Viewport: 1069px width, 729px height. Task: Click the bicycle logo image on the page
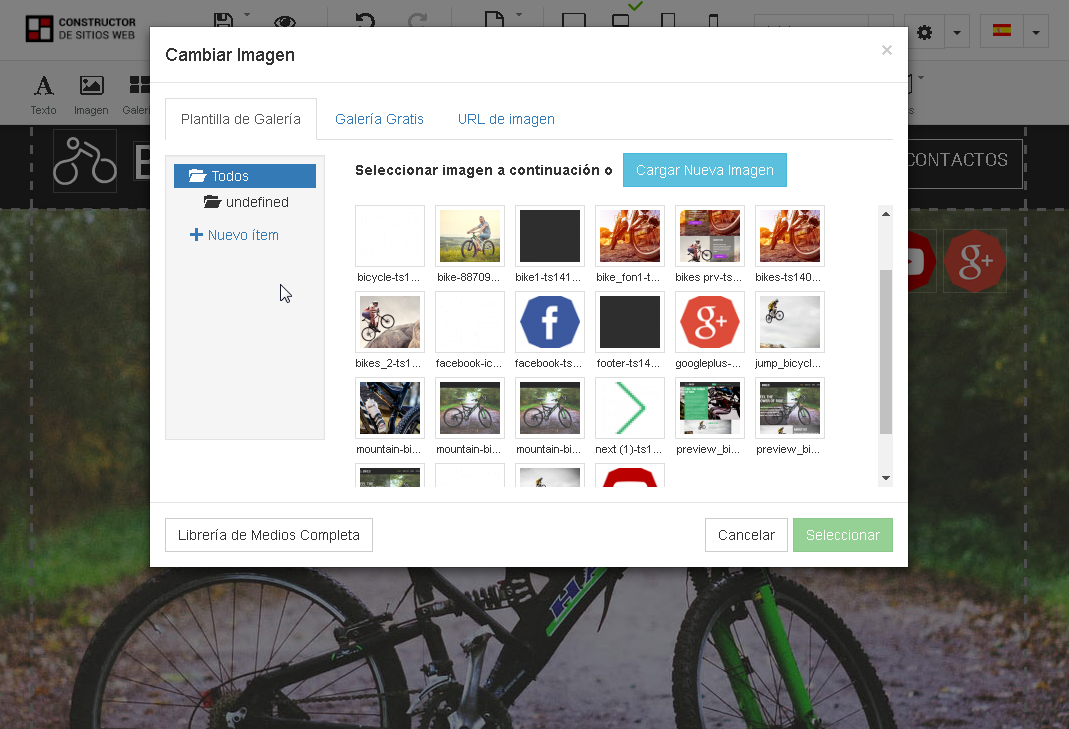pos(85,161)
